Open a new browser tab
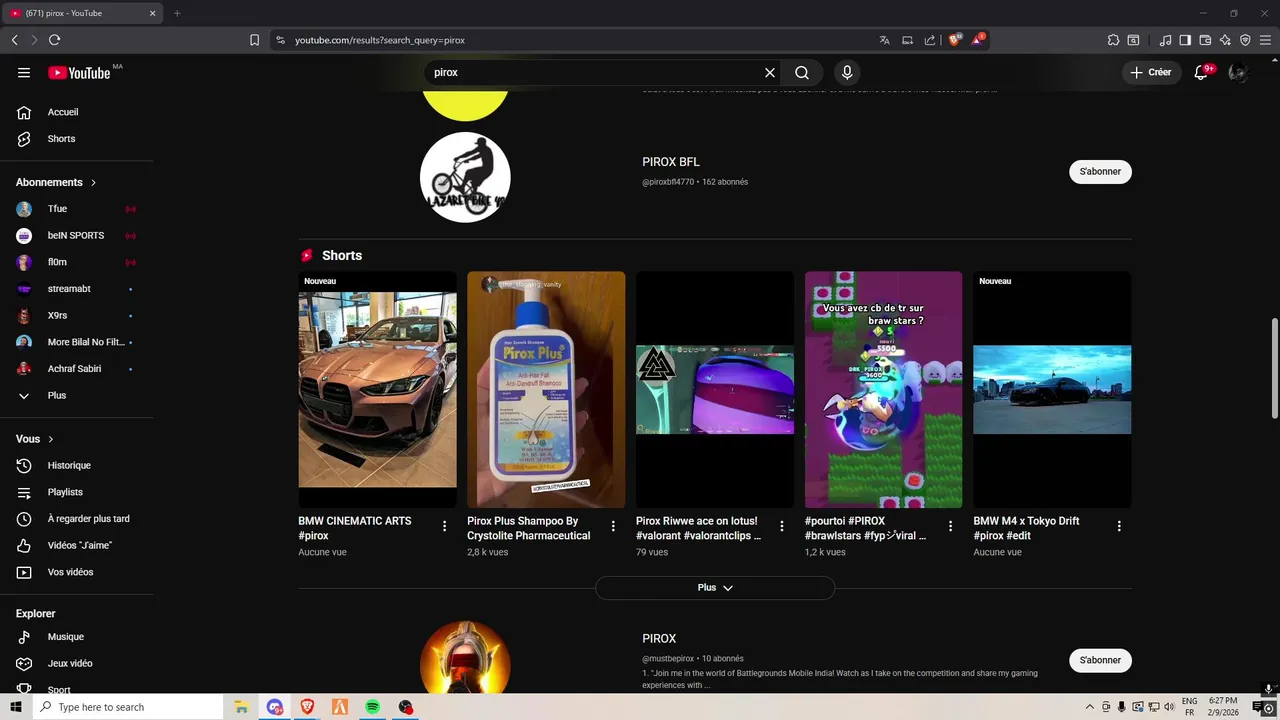 pos(177,13)
